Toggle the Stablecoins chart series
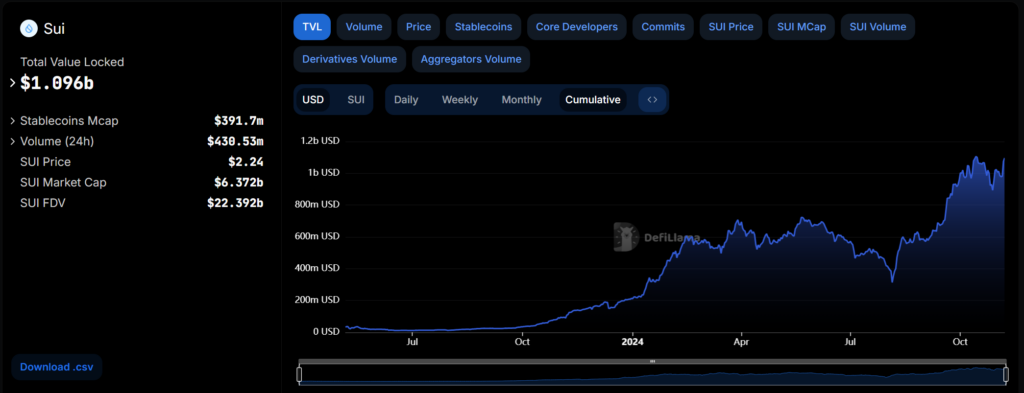Viewport: 1024px width, 393px height. pyautogui.click(x=483, y=27)
